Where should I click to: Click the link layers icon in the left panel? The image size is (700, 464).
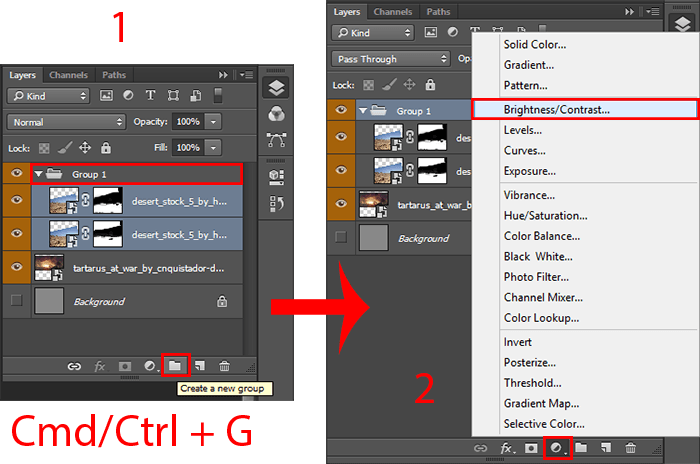click(x=74, y=367)
